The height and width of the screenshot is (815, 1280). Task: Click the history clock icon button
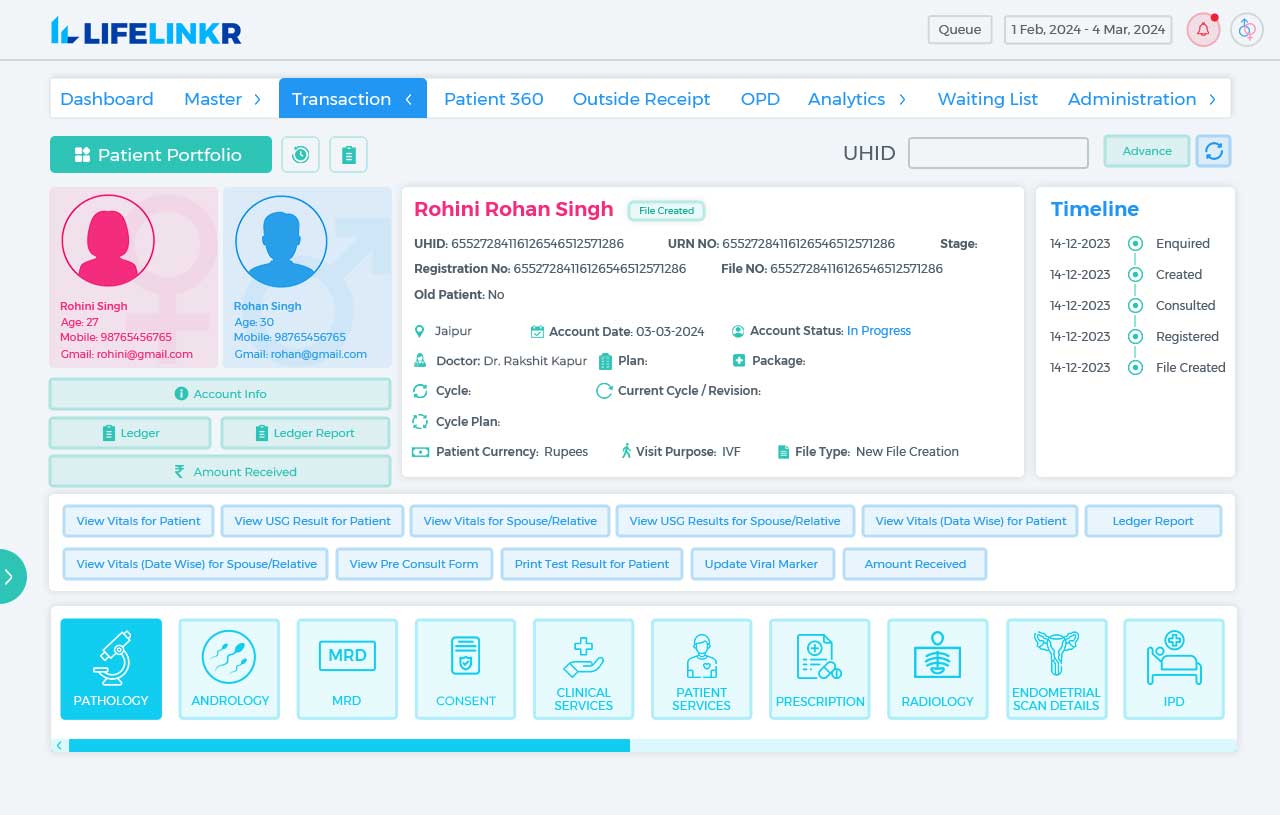[x=300, y=155]
